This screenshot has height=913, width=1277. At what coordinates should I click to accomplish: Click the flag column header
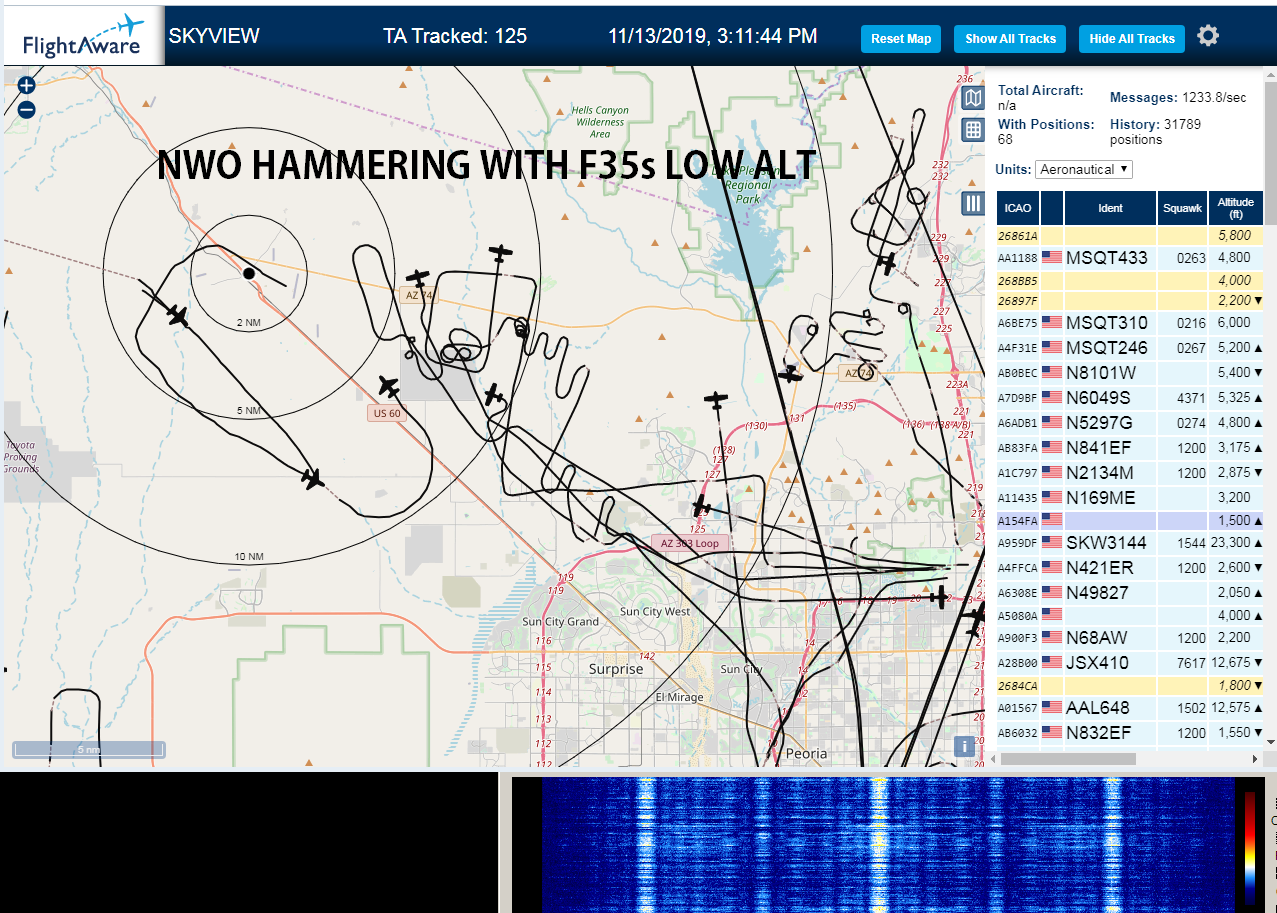coord(1052,208)
